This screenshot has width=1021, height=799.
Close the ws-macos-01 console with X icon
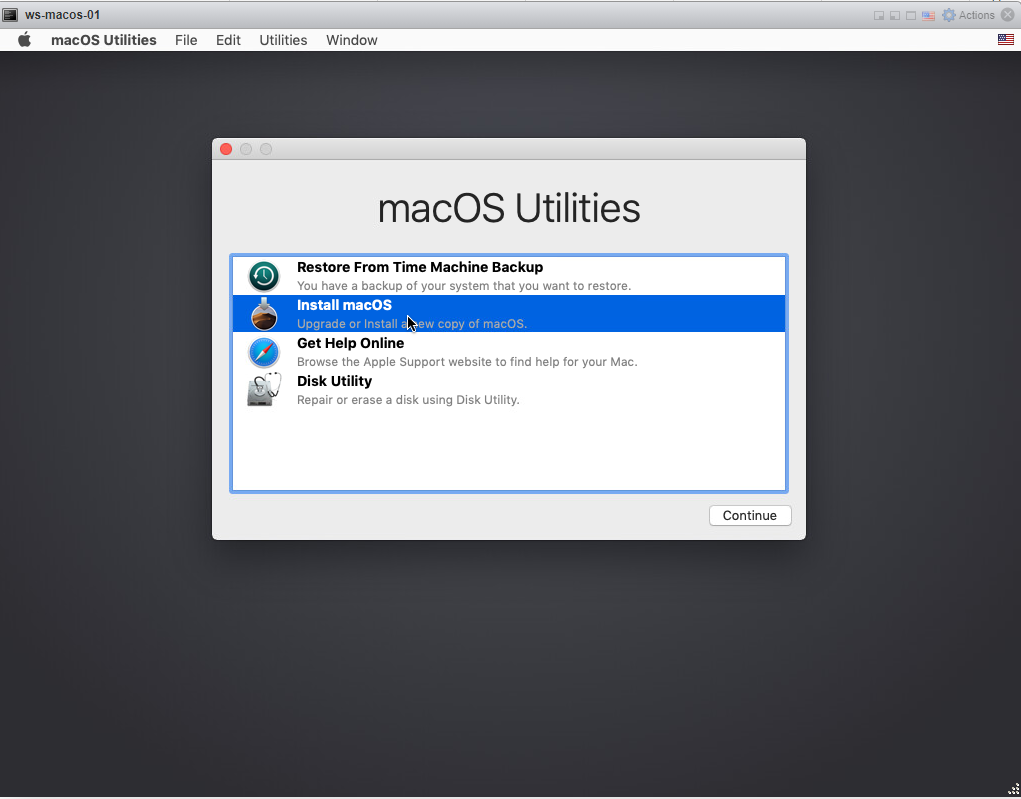pyautogui.click(x=1007, y=15)
